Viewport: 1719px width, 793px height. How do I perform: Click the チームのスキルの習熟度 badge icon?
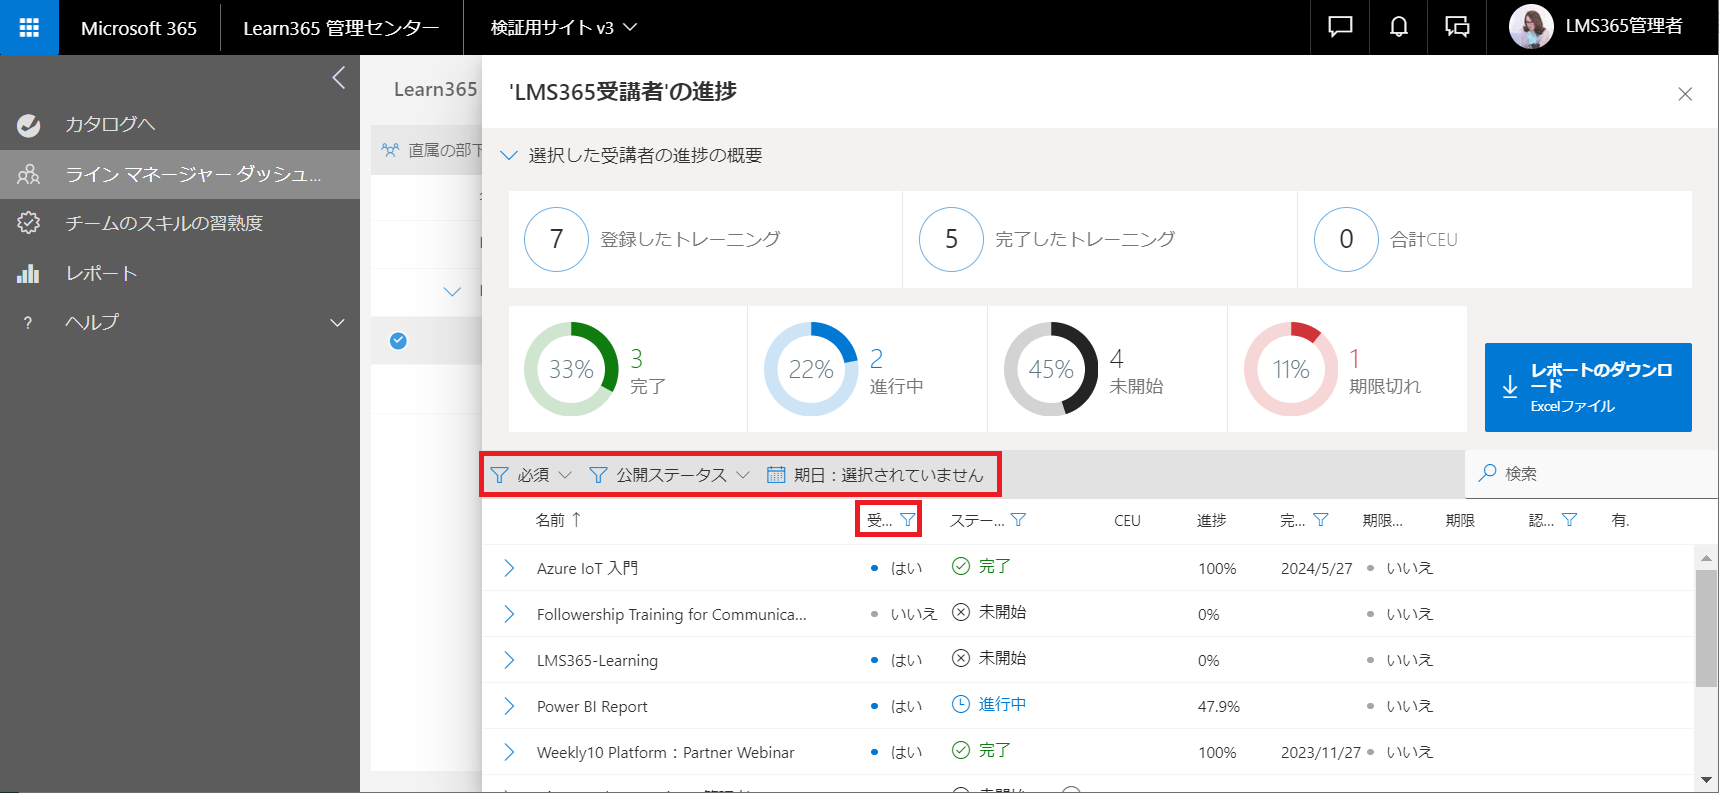(29, 223)
